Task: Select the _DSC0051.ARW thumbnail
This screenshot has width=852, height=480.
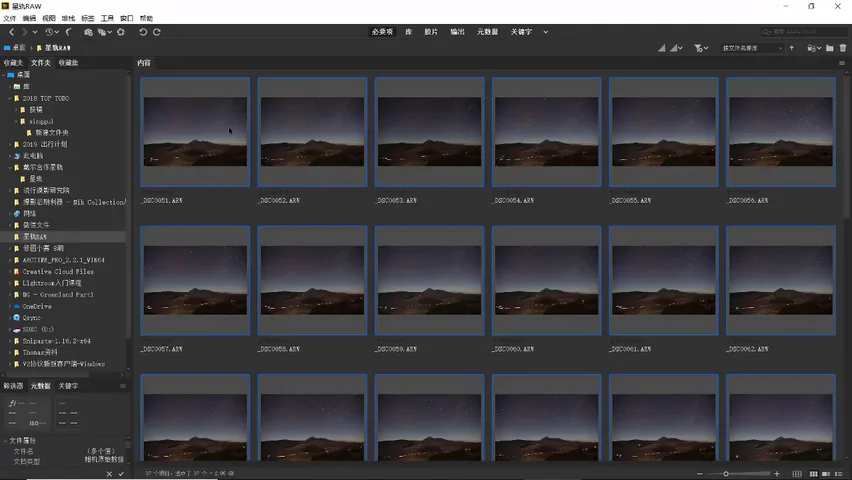Action: (195, 132)
